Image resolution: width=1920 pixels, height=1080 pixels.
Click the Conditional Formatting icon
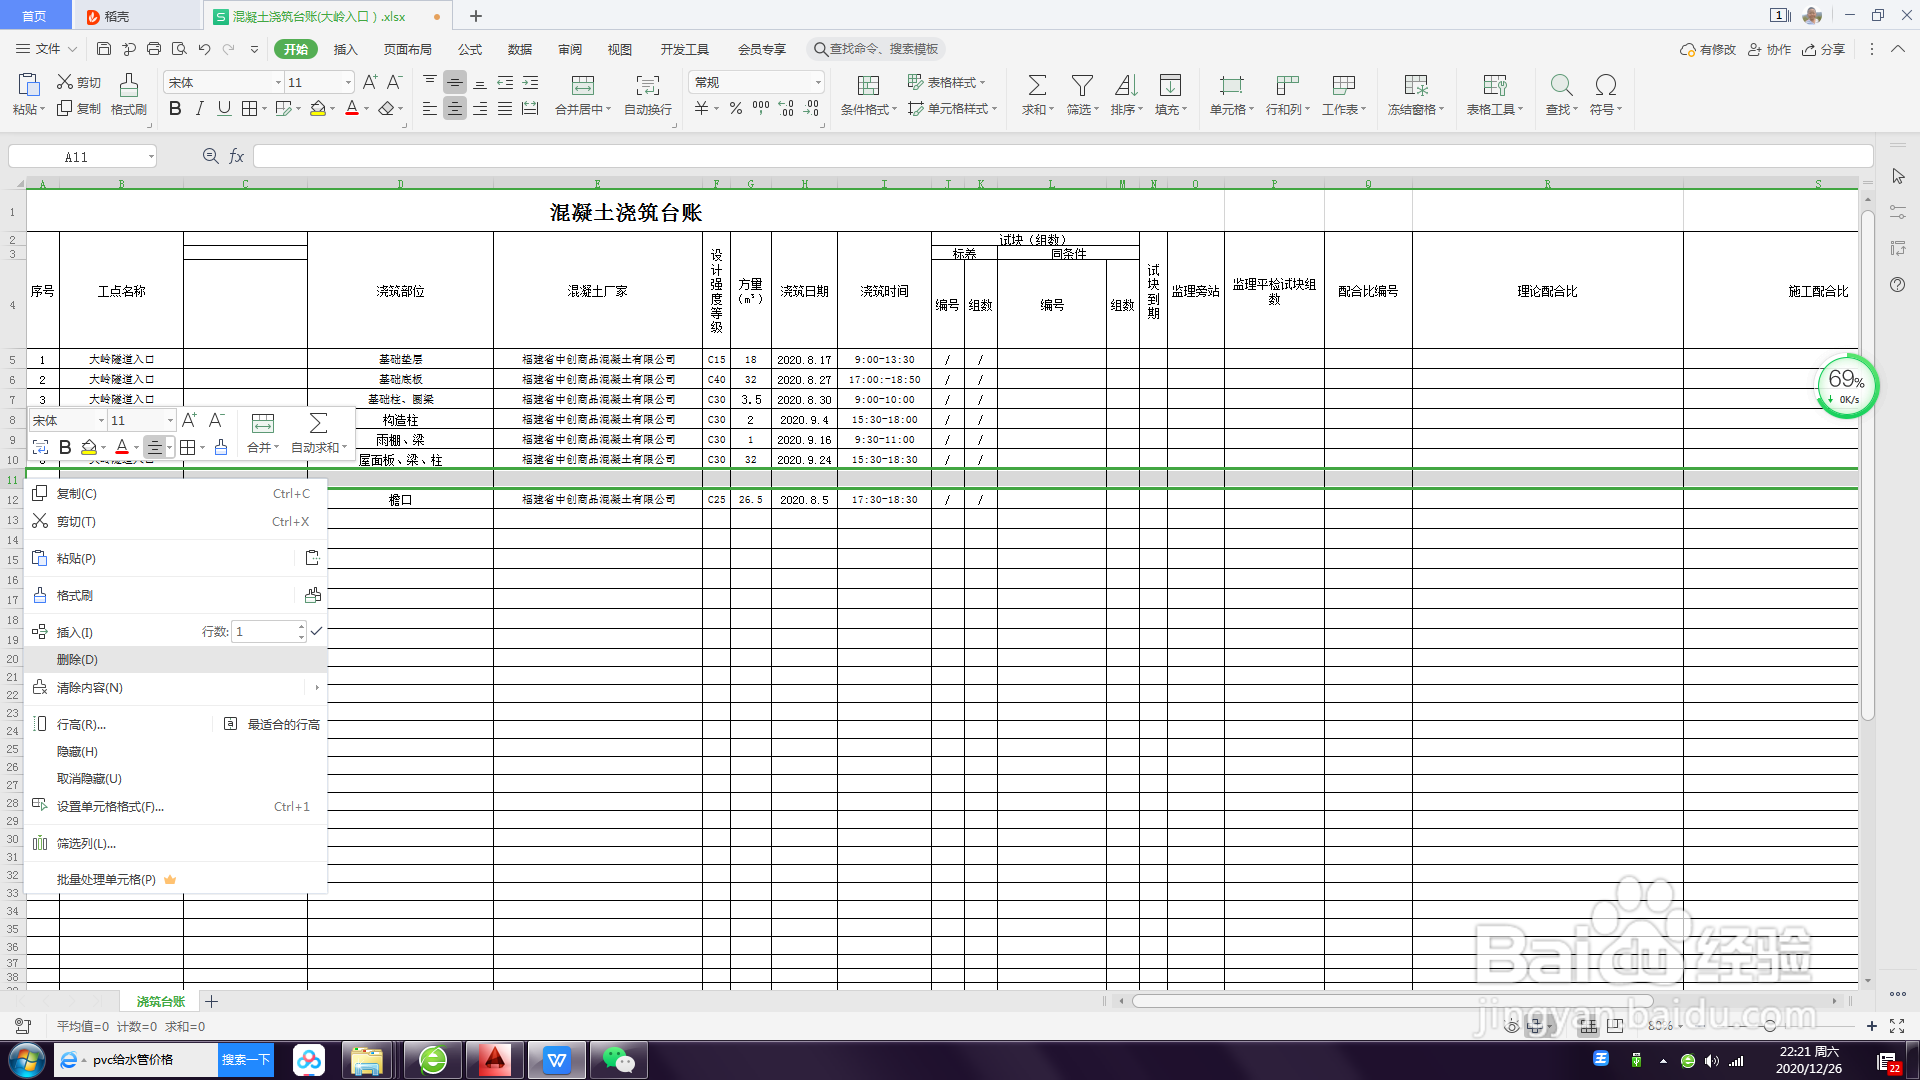[x=868, y=86]
